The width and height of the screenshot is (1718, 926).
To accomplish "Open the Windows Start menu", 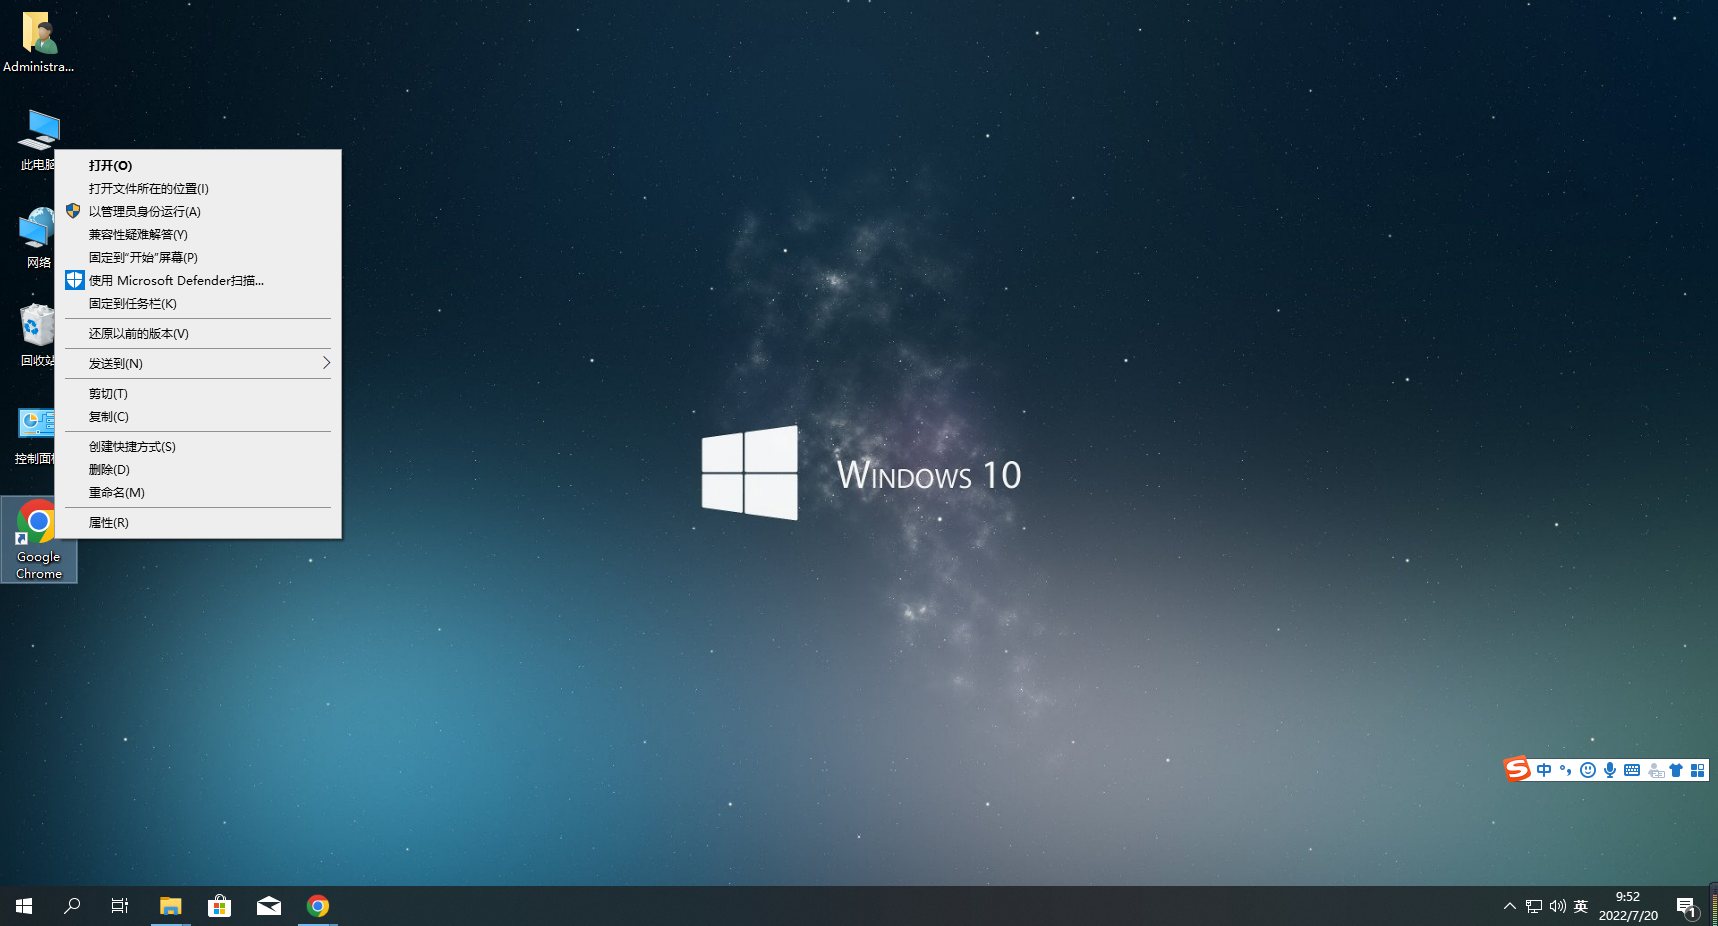I will coord(24,906).
